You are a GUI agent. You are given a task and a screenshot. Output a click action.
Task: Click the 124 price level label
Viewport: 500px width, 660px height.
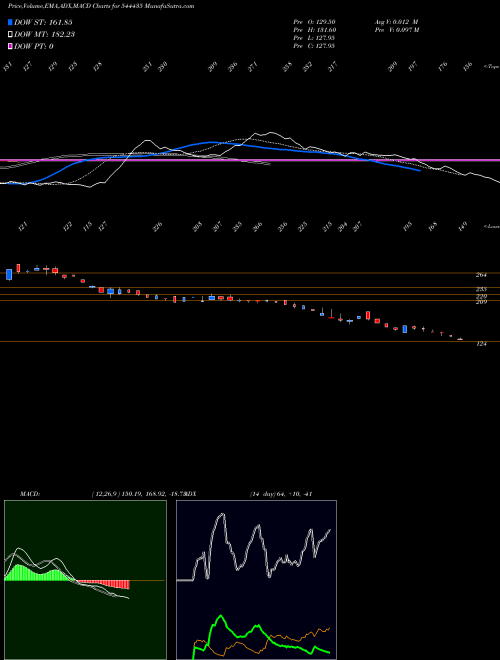(x=481, y=344)
